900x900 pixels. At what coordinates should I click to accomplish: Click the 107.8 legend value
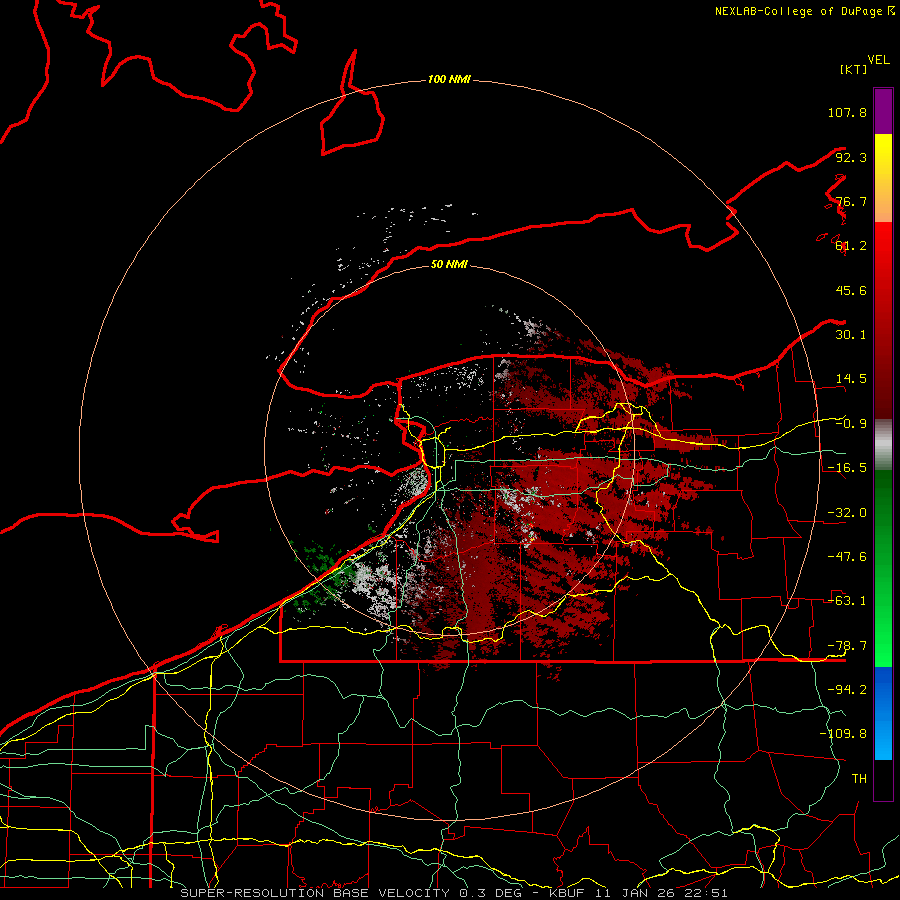[847, 112]
